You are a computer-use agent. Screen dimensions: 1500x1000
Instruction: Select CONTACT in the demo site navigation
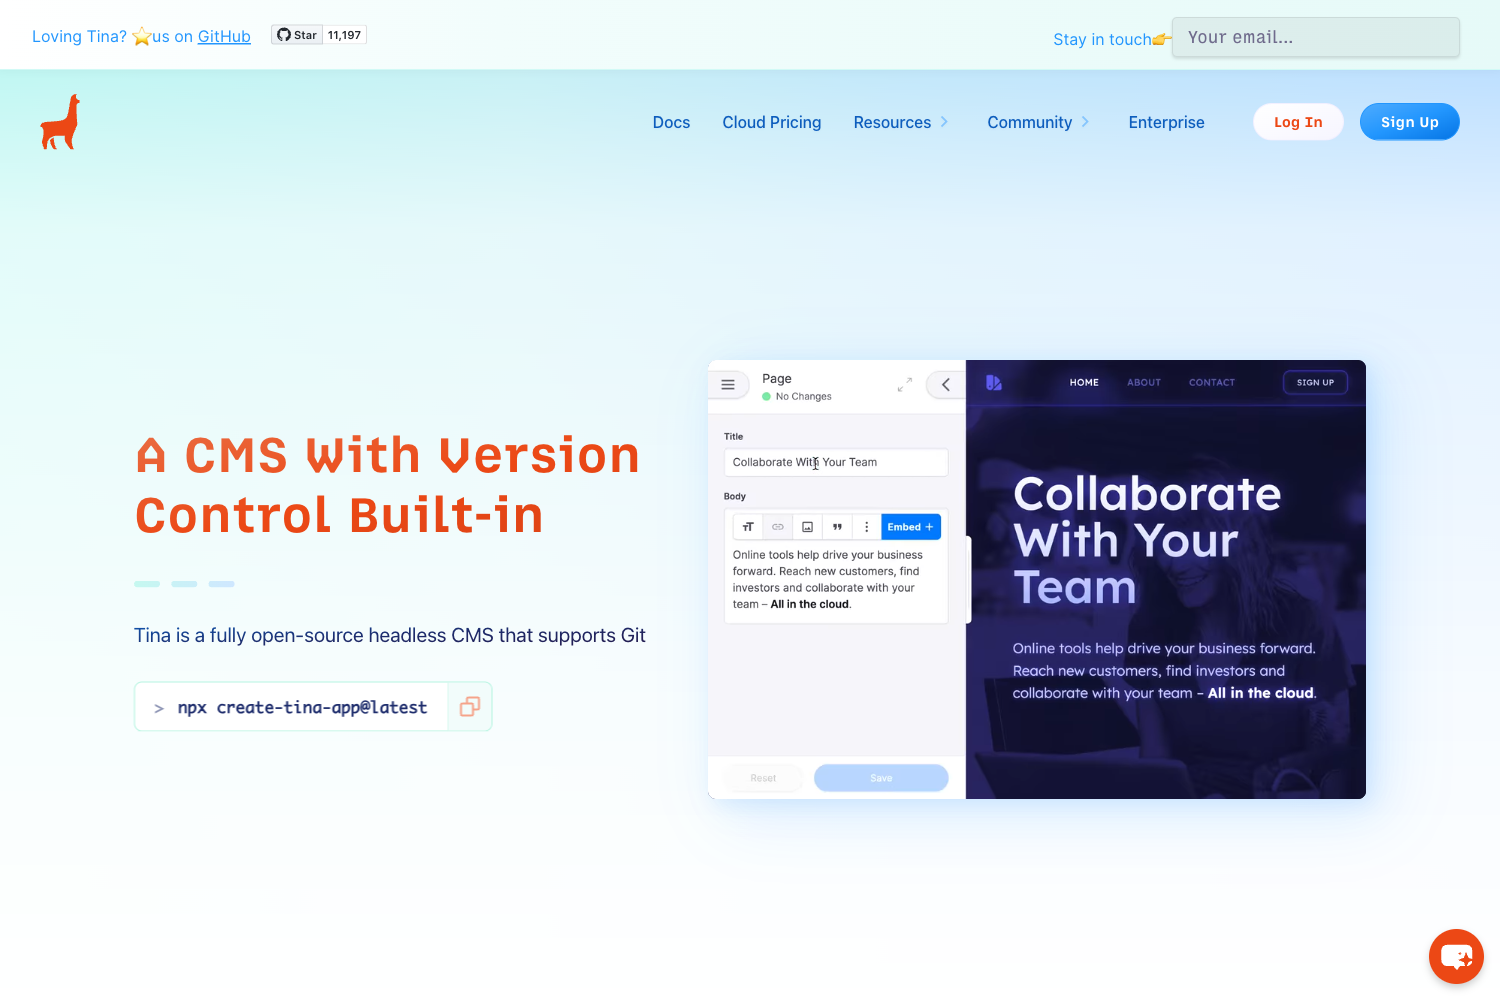click(1211, 382)
